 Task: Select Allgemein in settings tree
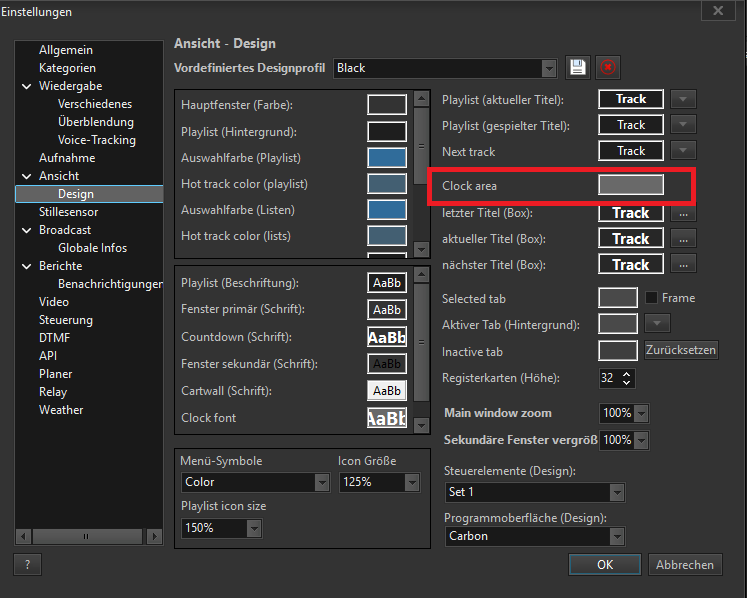point(66,50)
